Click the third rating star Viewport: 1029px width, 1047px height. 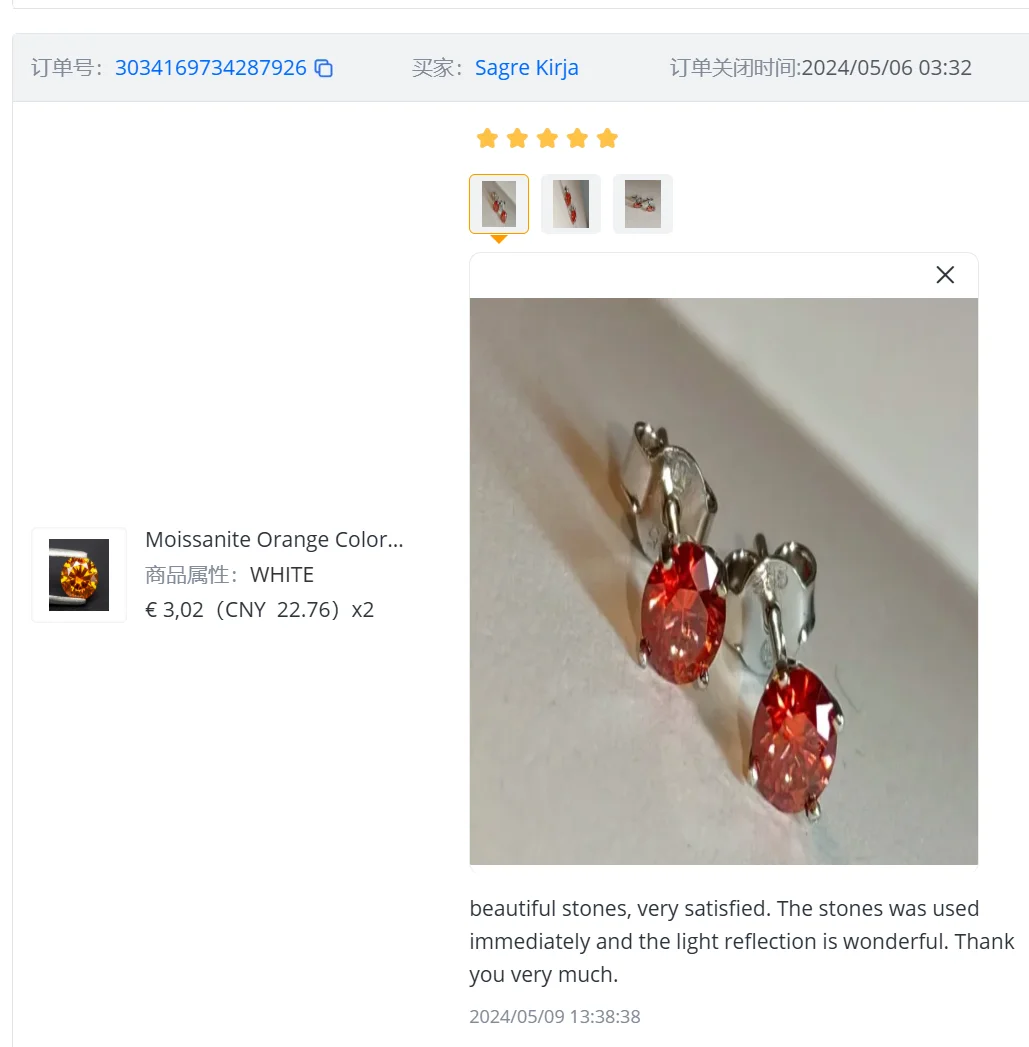pyautogui.click(x=548, y=138)
